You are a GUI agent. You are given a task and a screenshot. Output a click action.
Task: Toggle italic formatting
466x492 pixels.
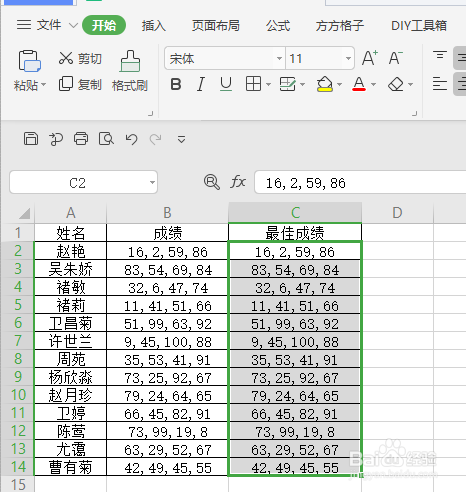[201, 84]
